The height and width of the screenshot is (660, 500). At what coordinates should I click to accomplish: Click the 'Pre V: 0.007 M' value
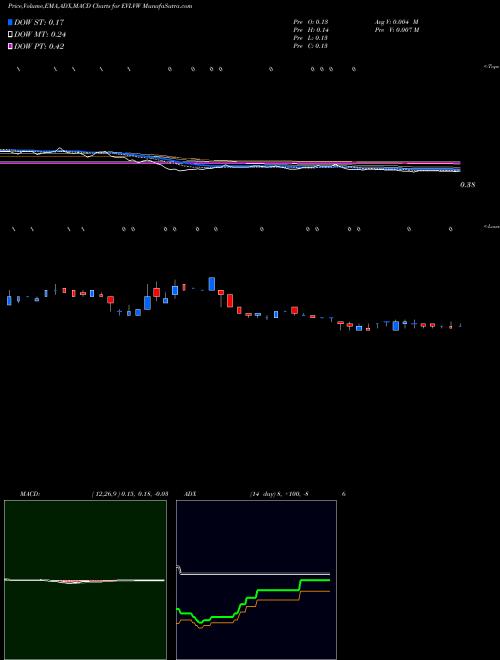397,30
